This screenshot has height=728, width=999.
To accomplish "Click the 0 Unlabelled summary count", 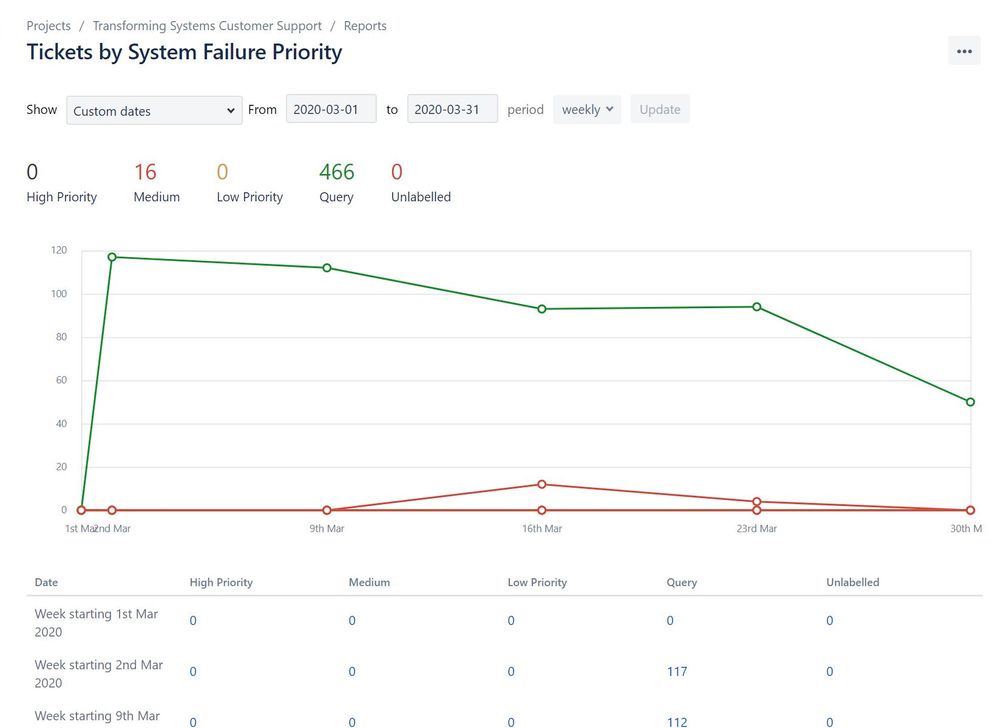I will [397, 172].
